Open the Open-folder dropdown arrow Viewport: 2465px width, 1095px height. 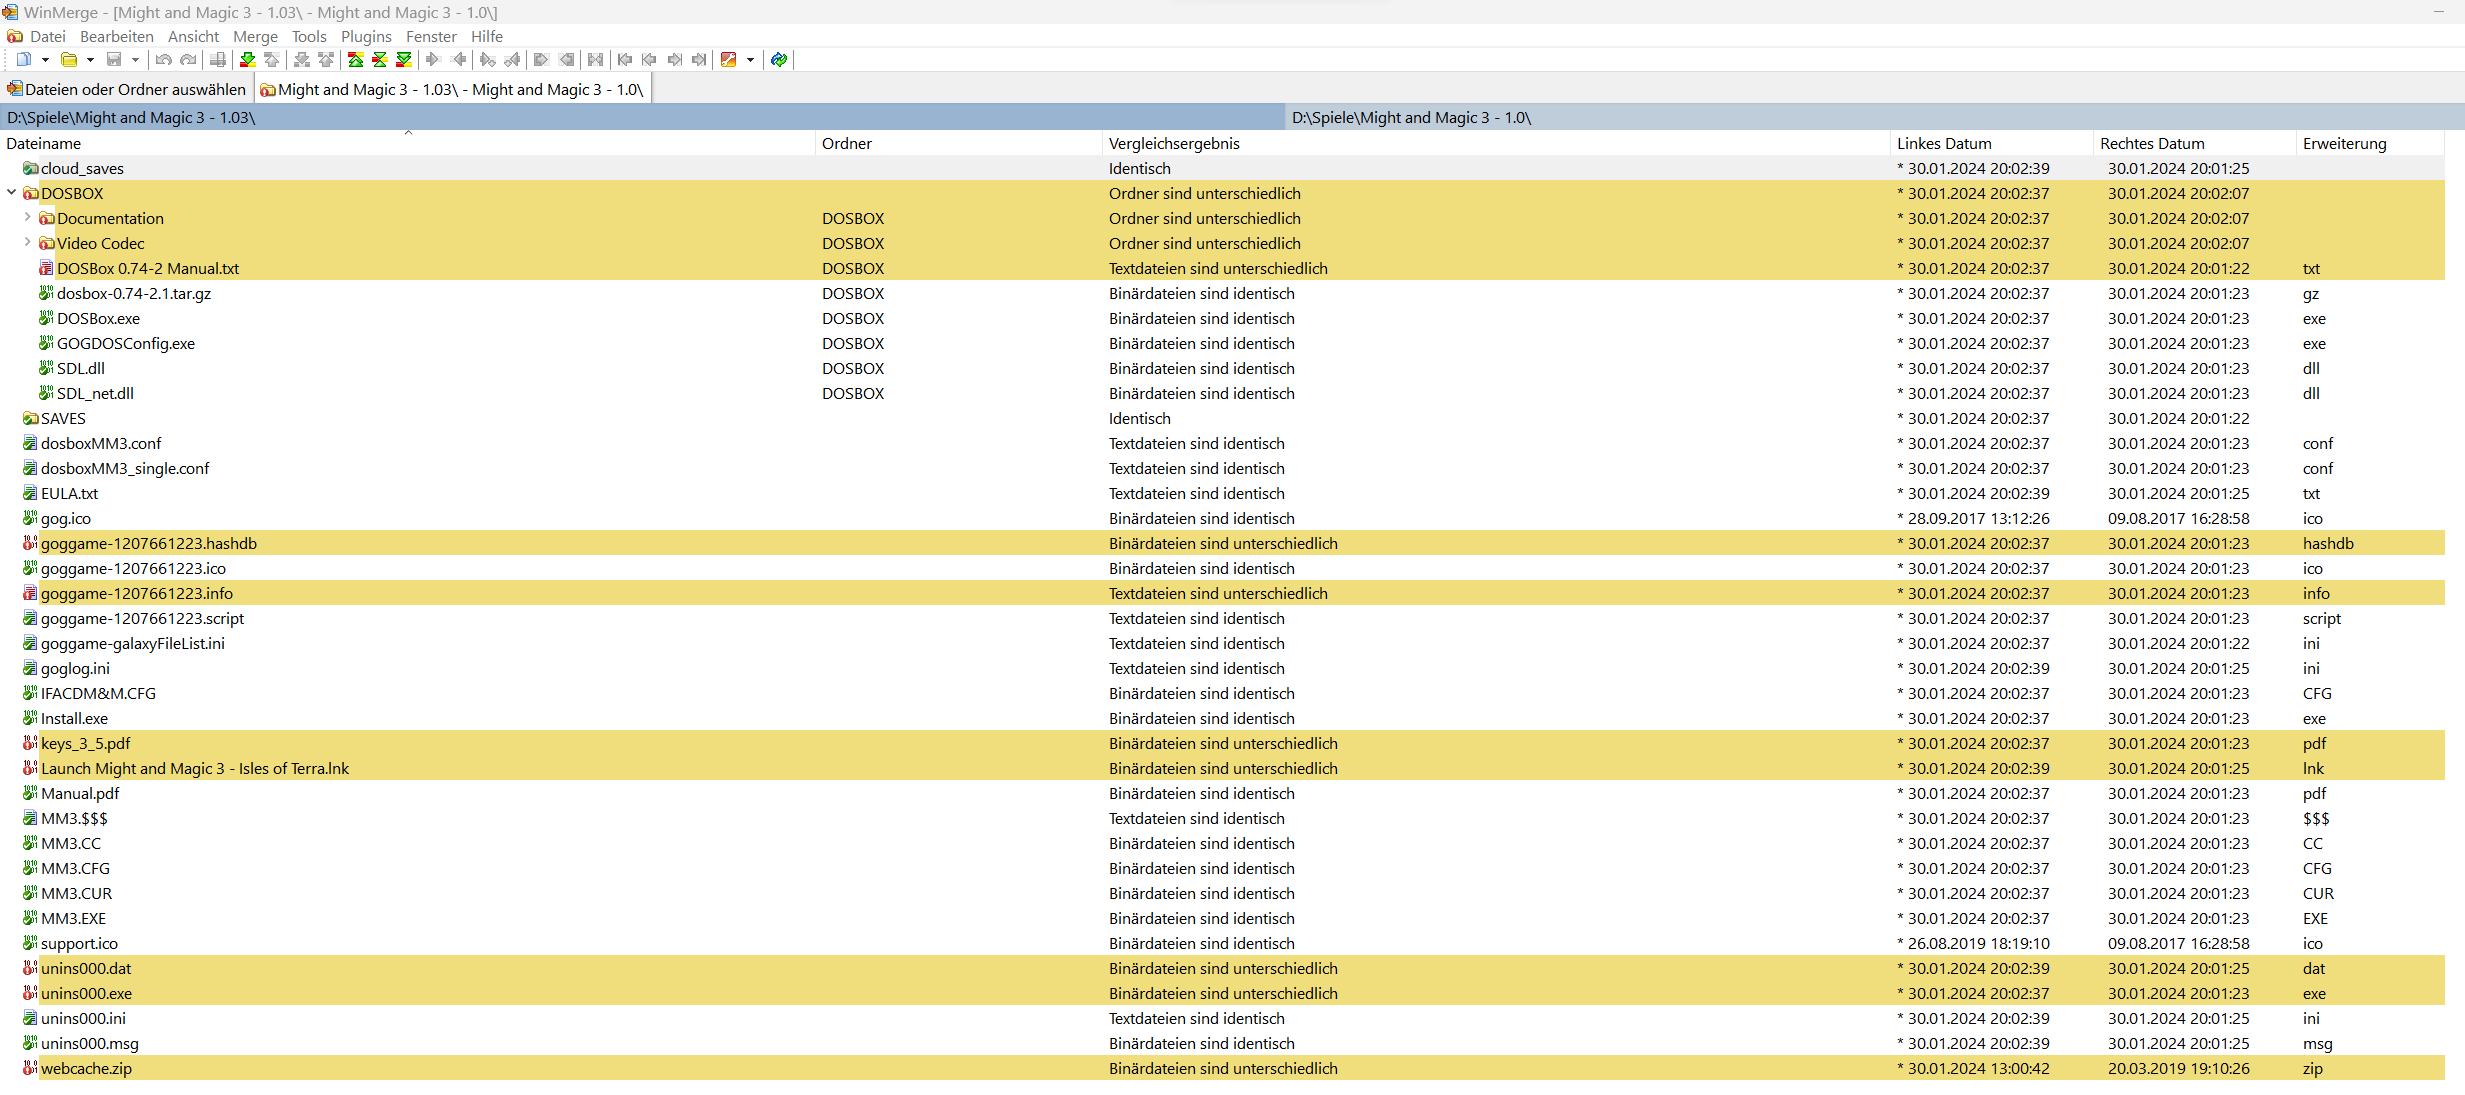click(90, 60)
